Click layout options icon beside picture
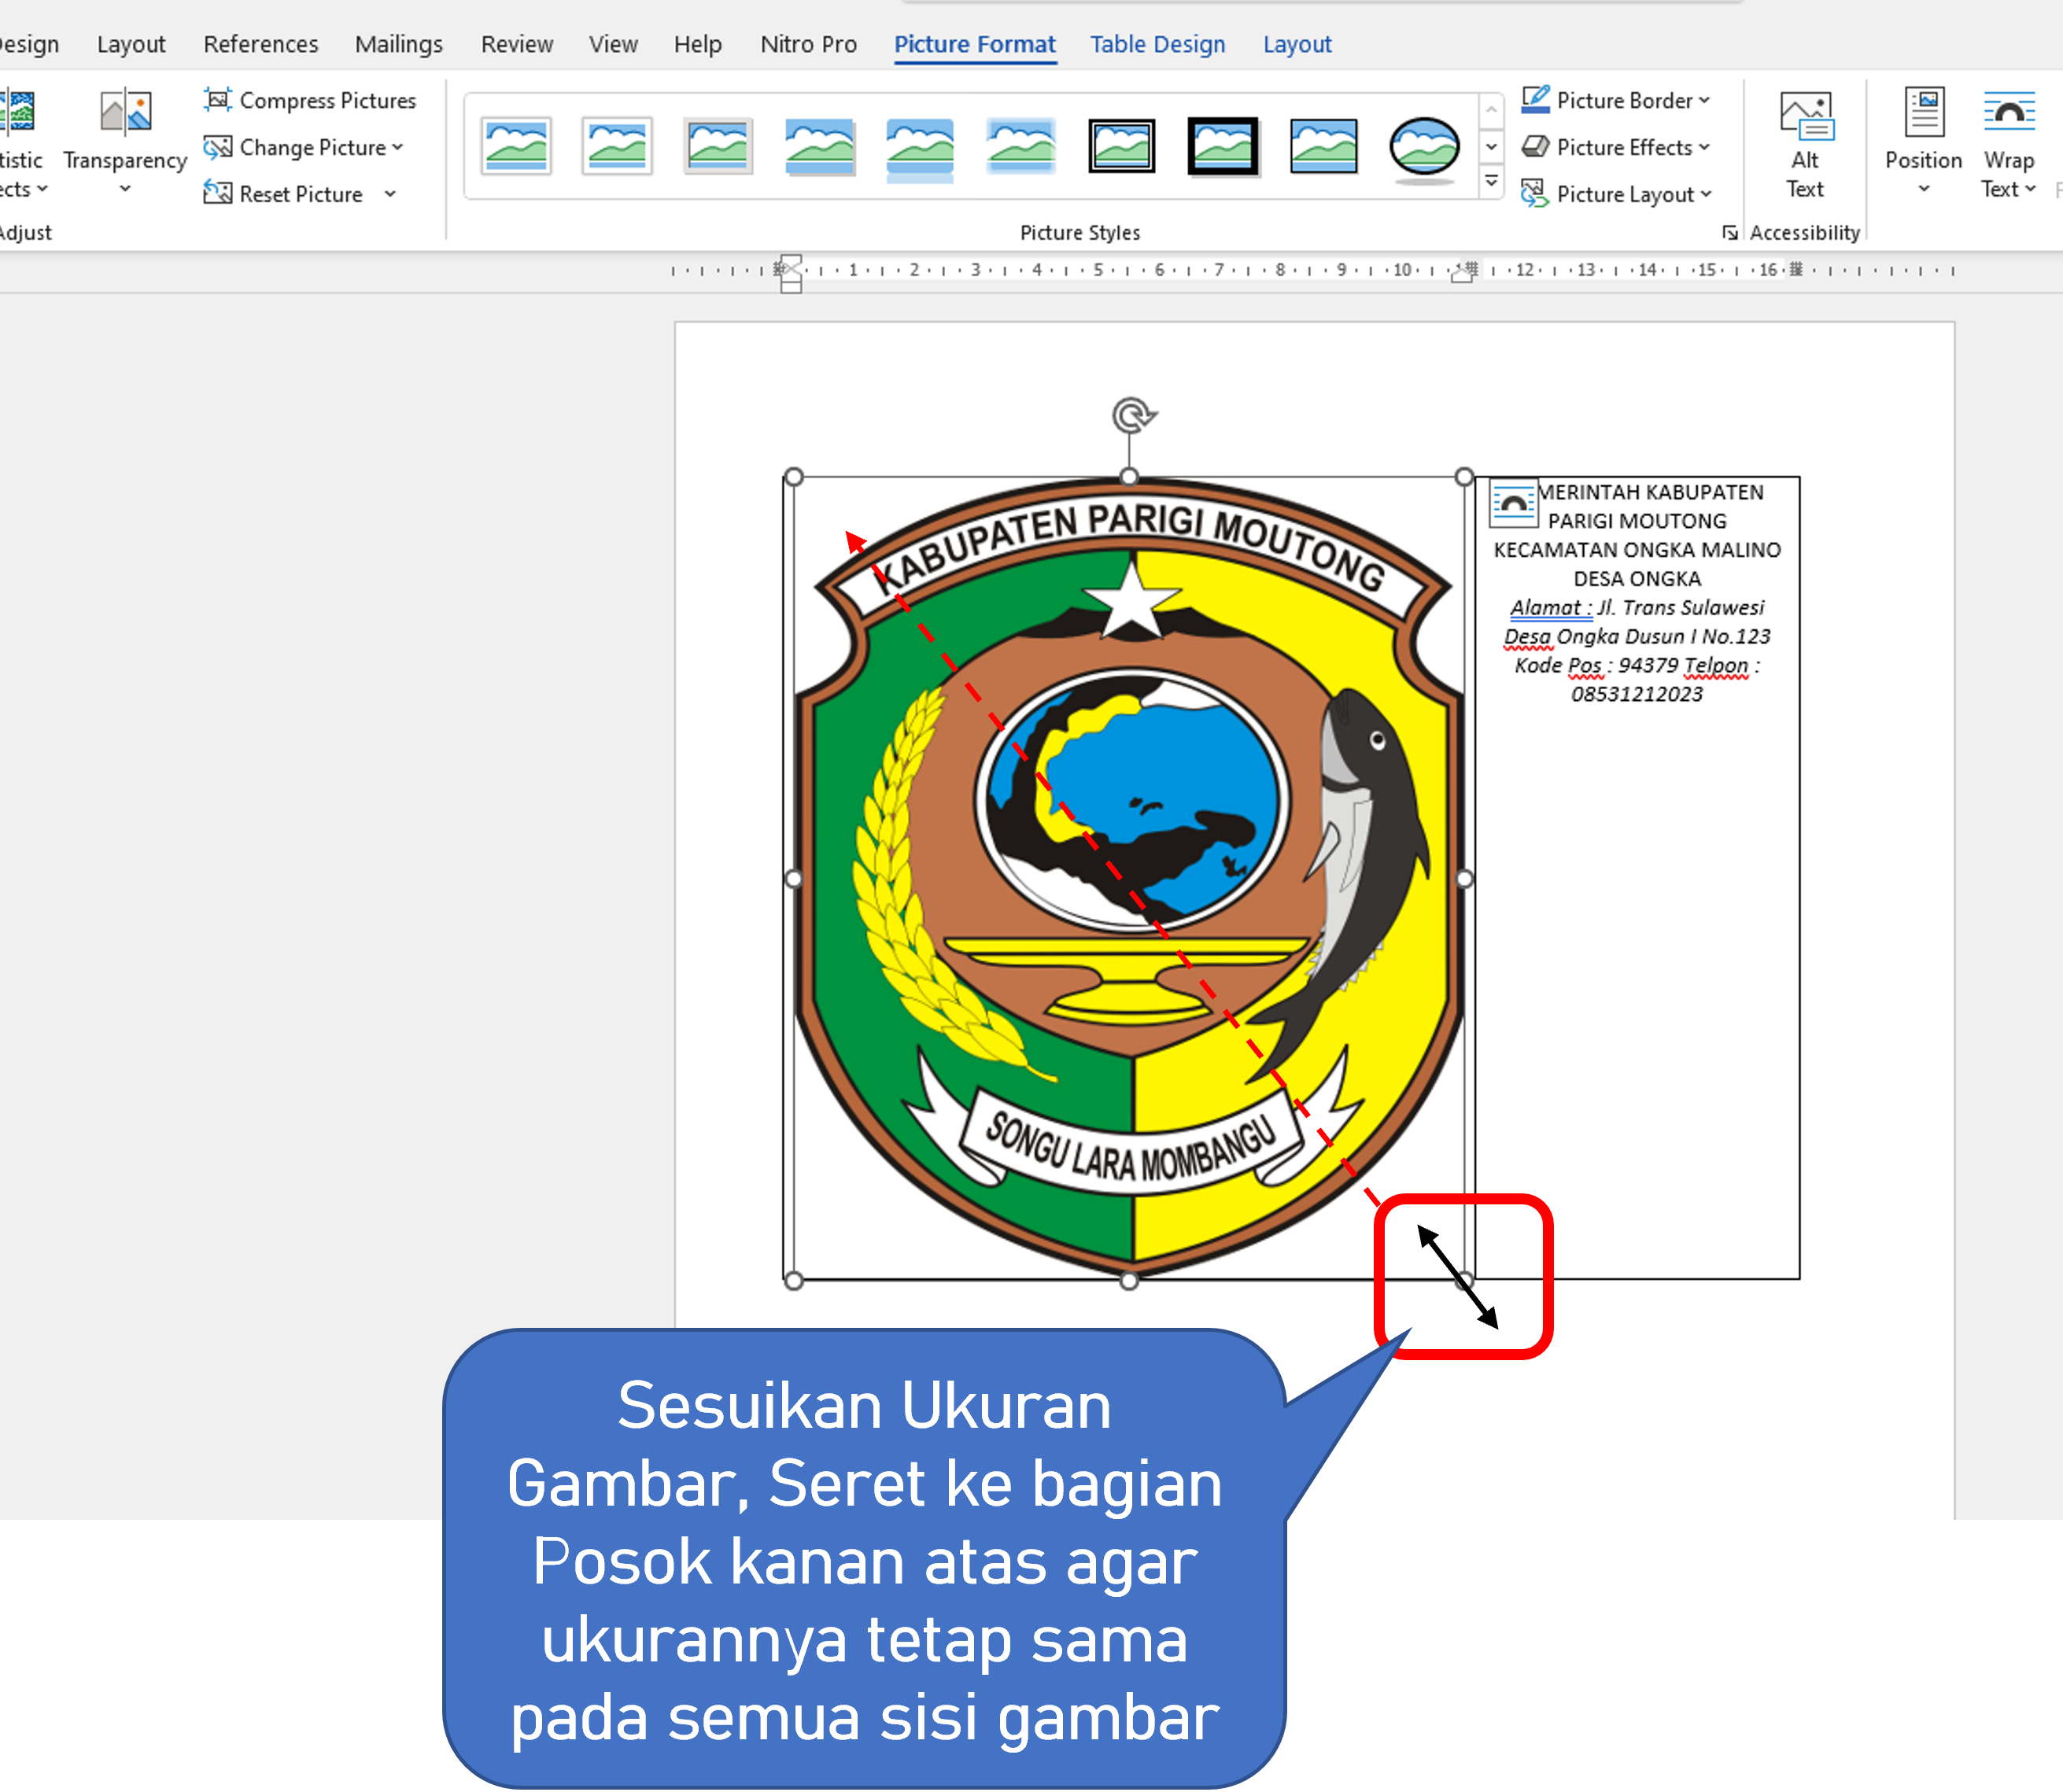The image size is (2063, 1792). point(1513,504)
